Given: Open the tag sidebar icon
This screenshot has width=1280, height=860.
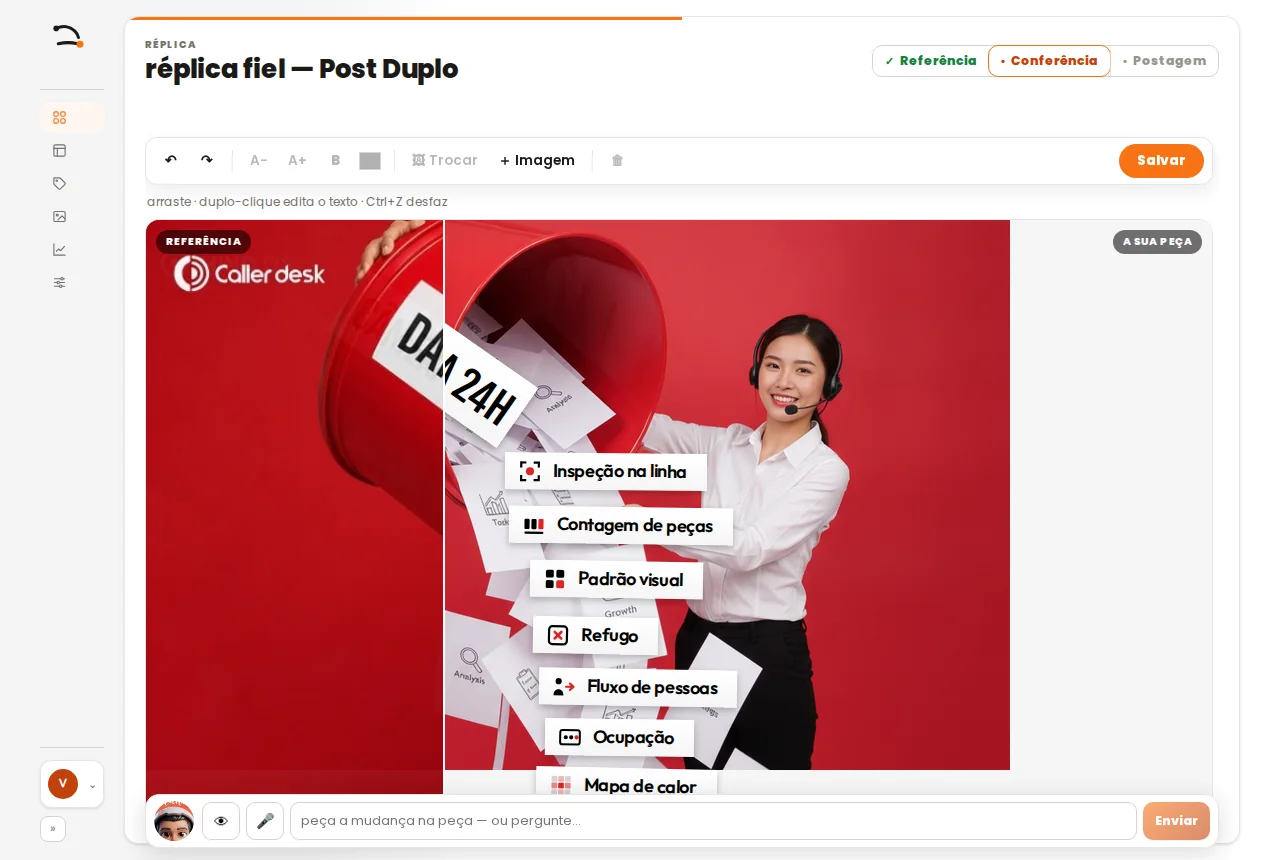Looking at the screenshot, I should click(60, 183).
